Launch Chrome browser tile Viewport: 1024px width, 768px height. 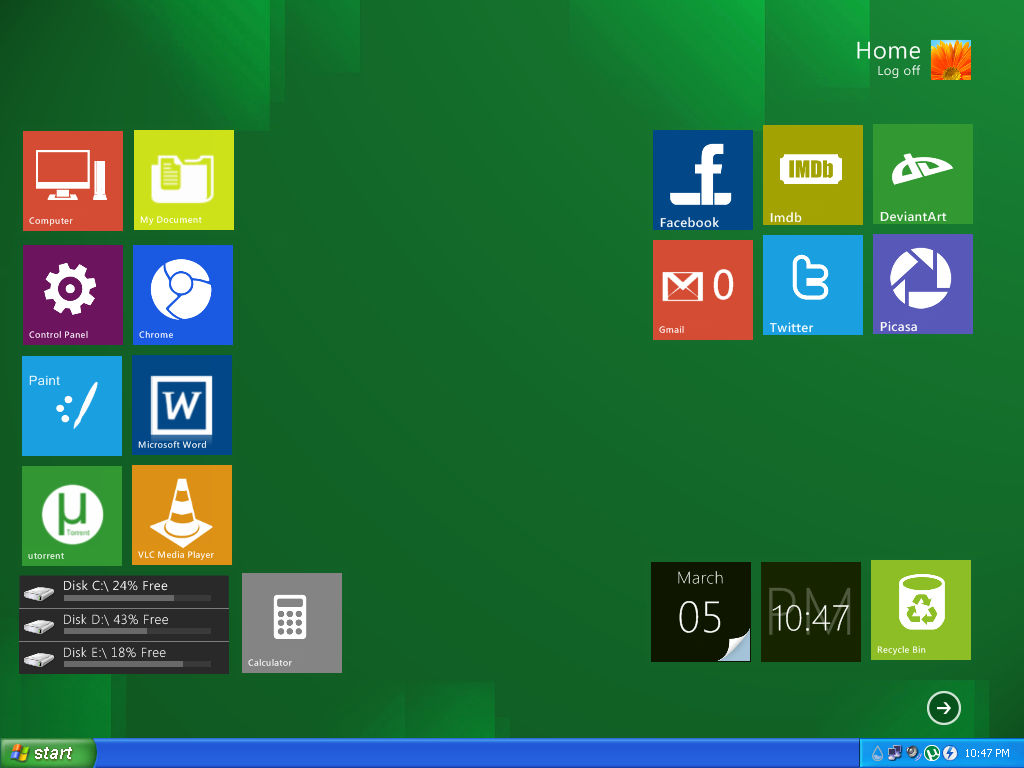click(183, 295)
